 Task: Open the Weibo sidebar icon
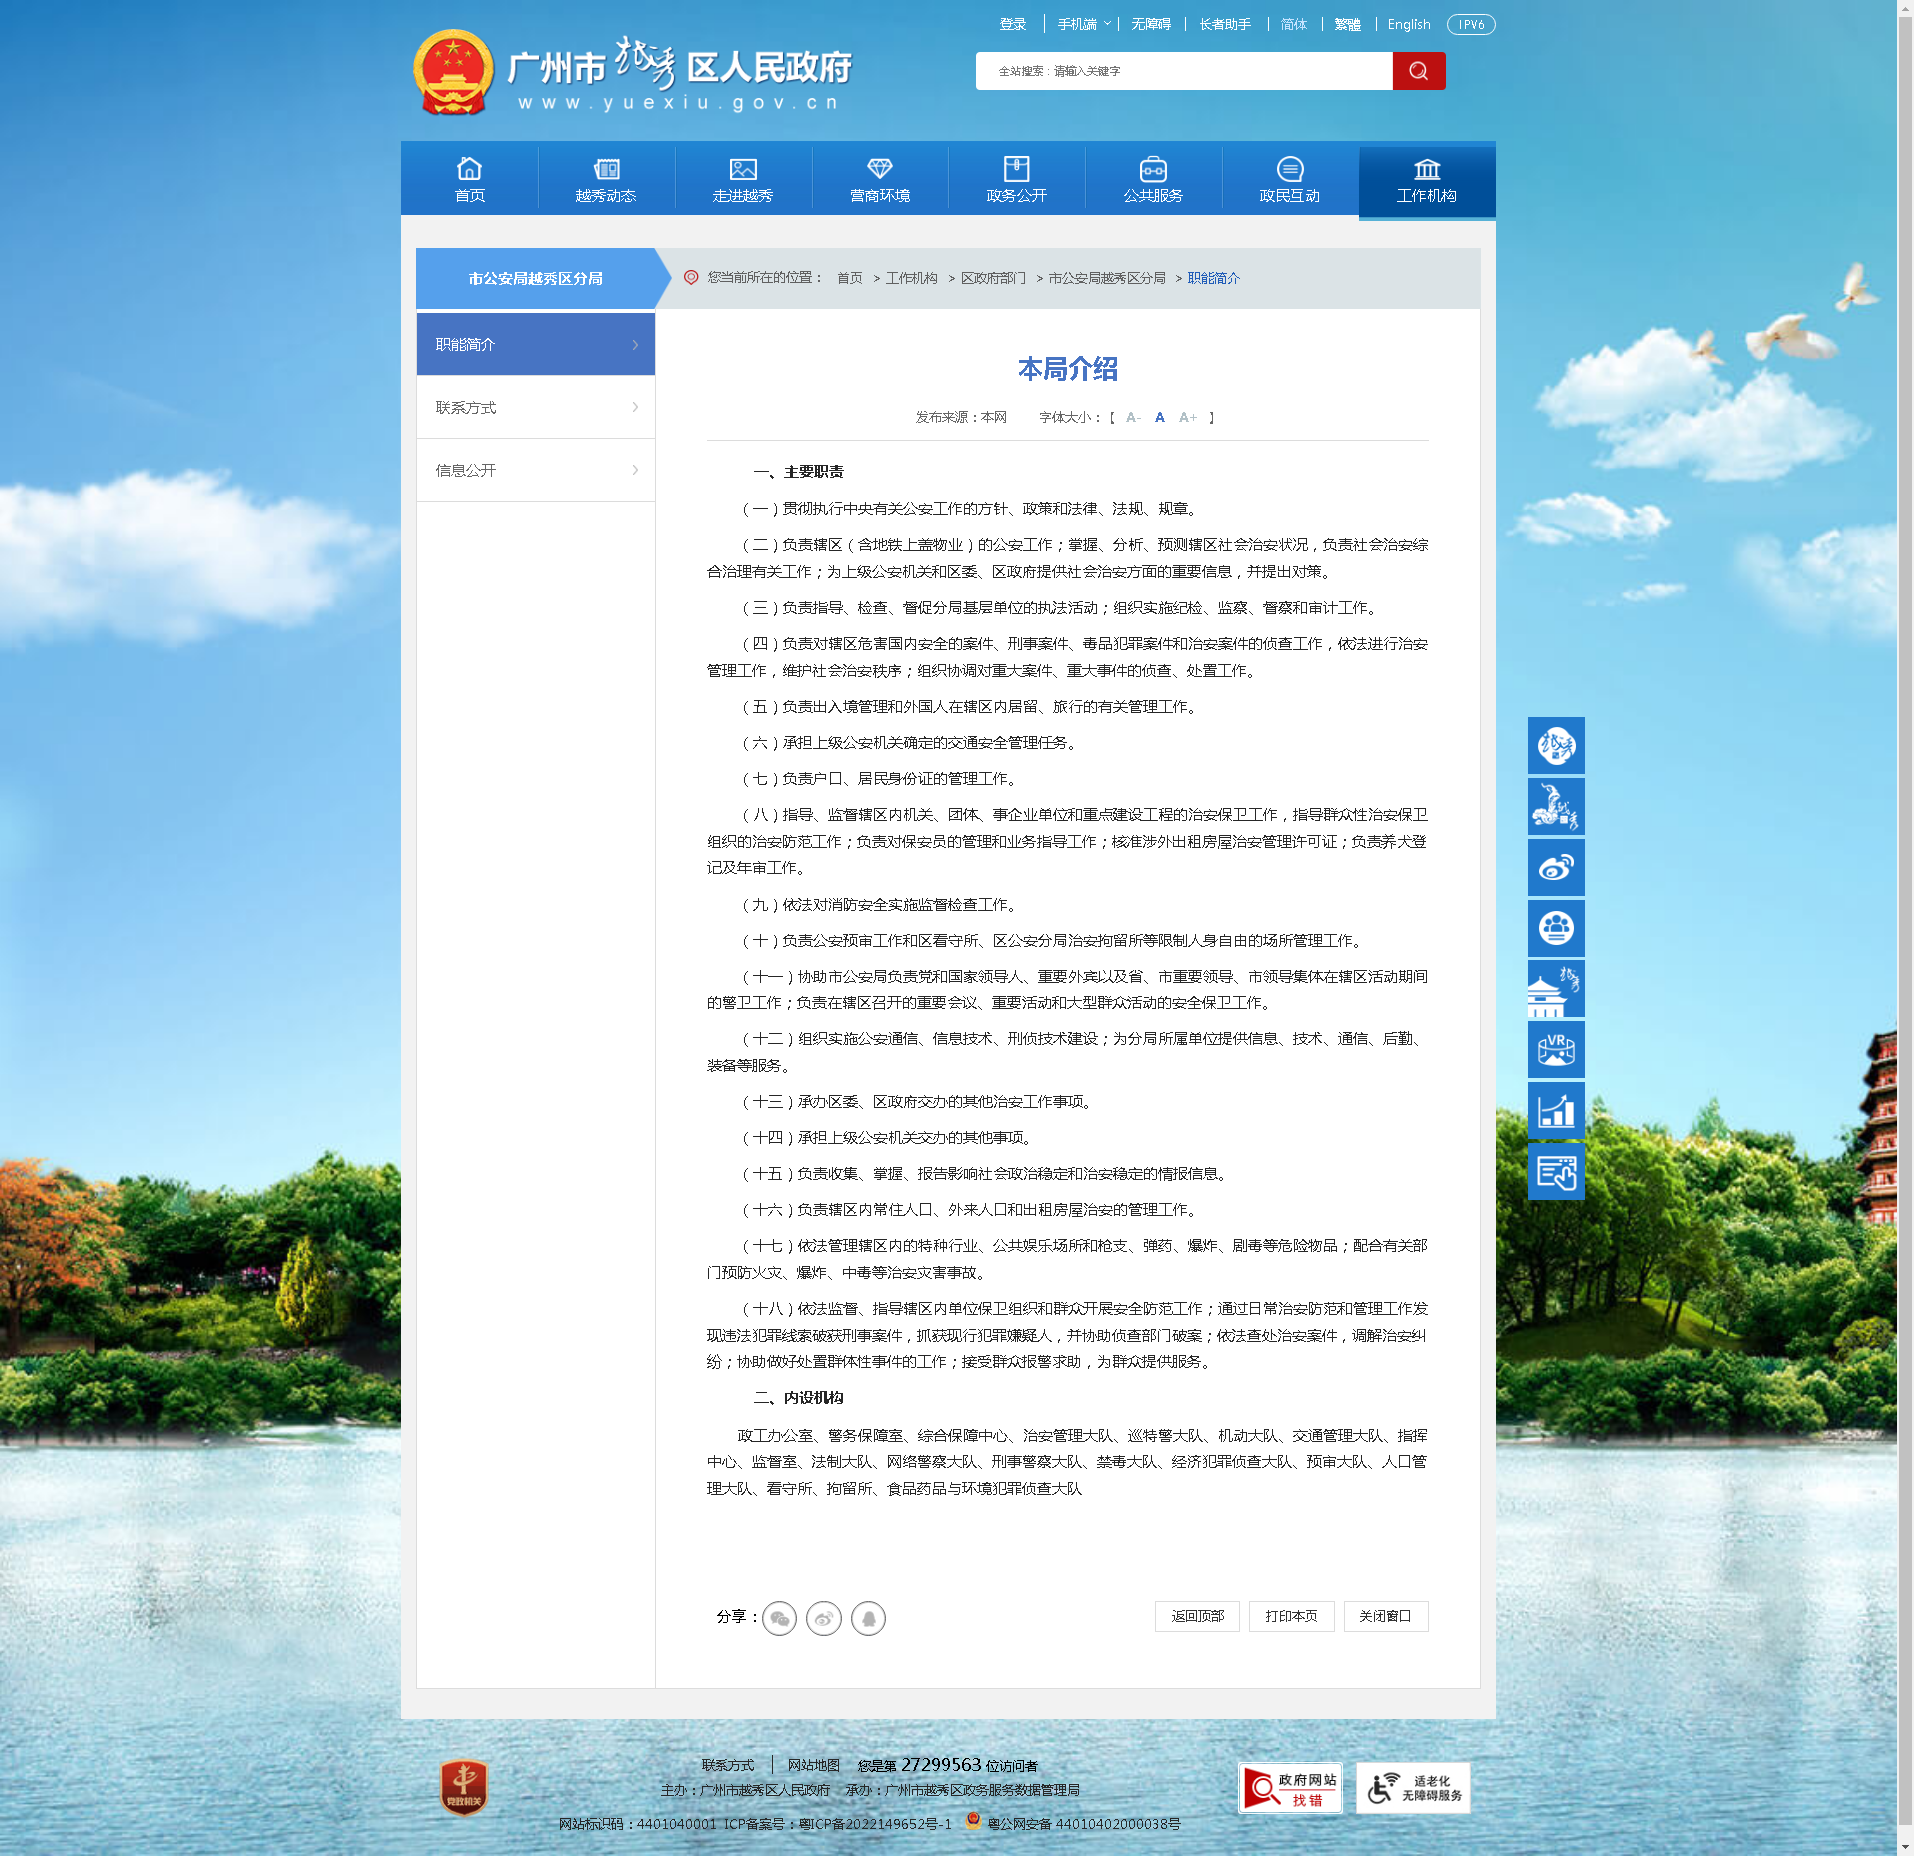click(1556, 867)
